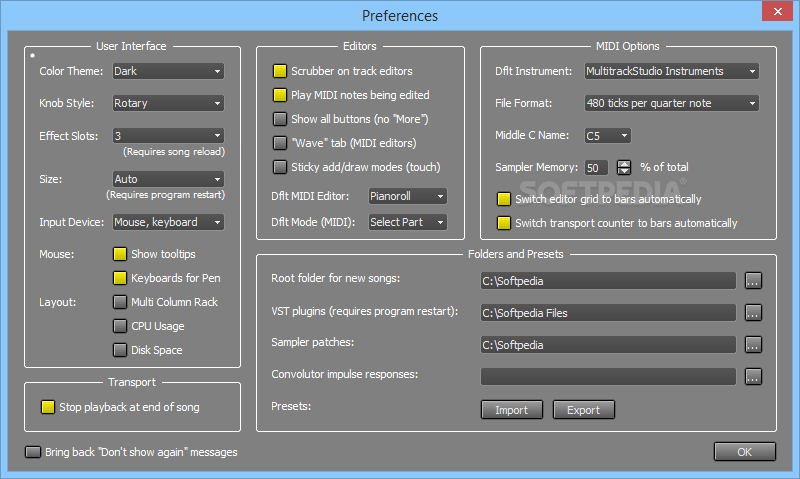Click the Convolutor impulse responses field
Image resolution: width=800 pixels, height=479 pixels.
click(608, 376)
